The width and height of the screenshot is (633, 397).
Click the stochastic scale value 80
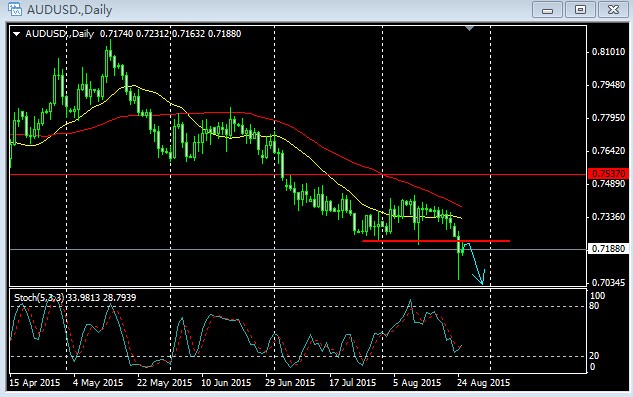point(594,306)
